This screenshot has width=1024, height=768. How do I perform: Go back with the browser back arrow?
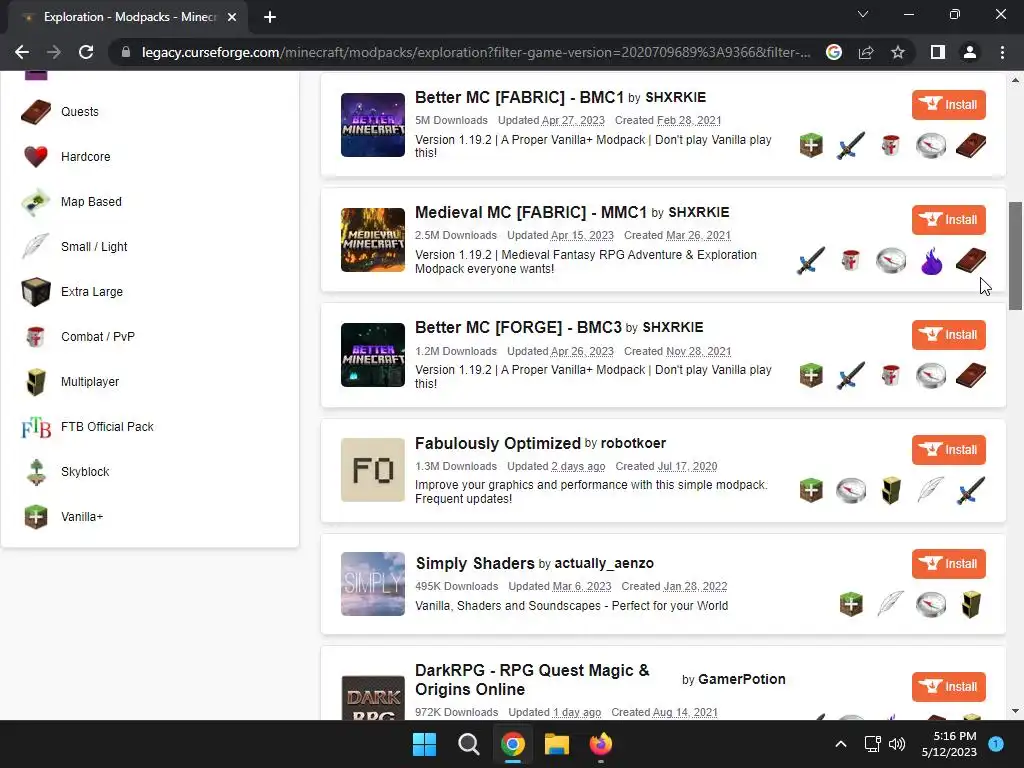click(x=22, y=52)
